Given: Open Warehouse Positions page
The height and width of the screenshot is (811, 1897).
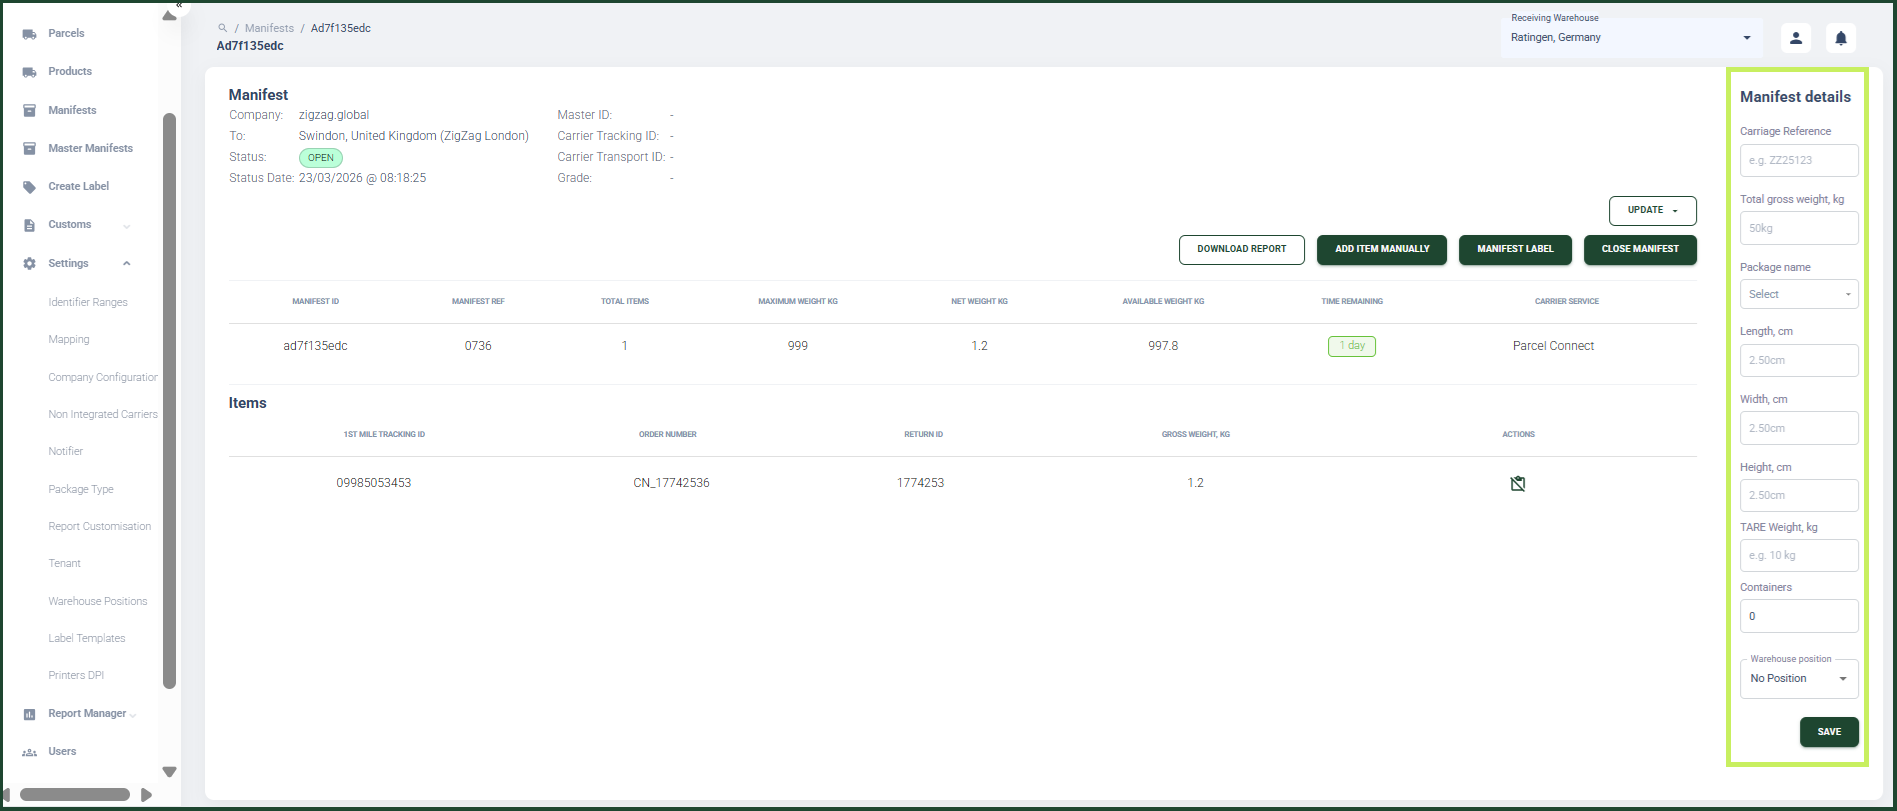Looking at the screenshot, I should point(98,601).
